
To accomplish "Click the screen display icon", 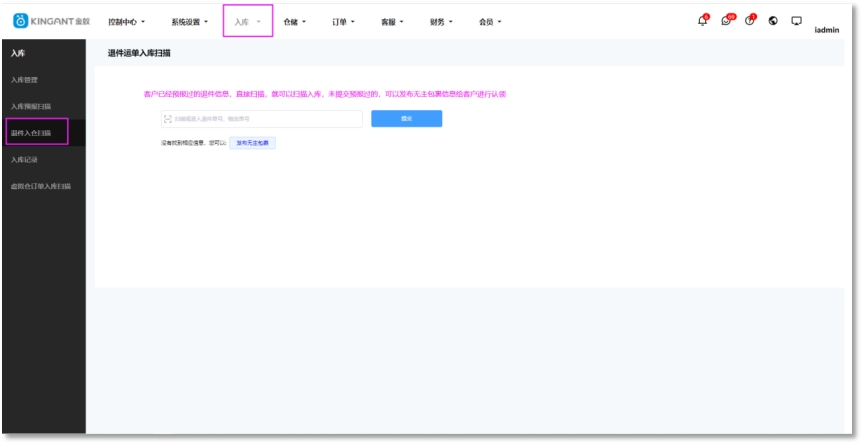I will click(x=797, y=21).
